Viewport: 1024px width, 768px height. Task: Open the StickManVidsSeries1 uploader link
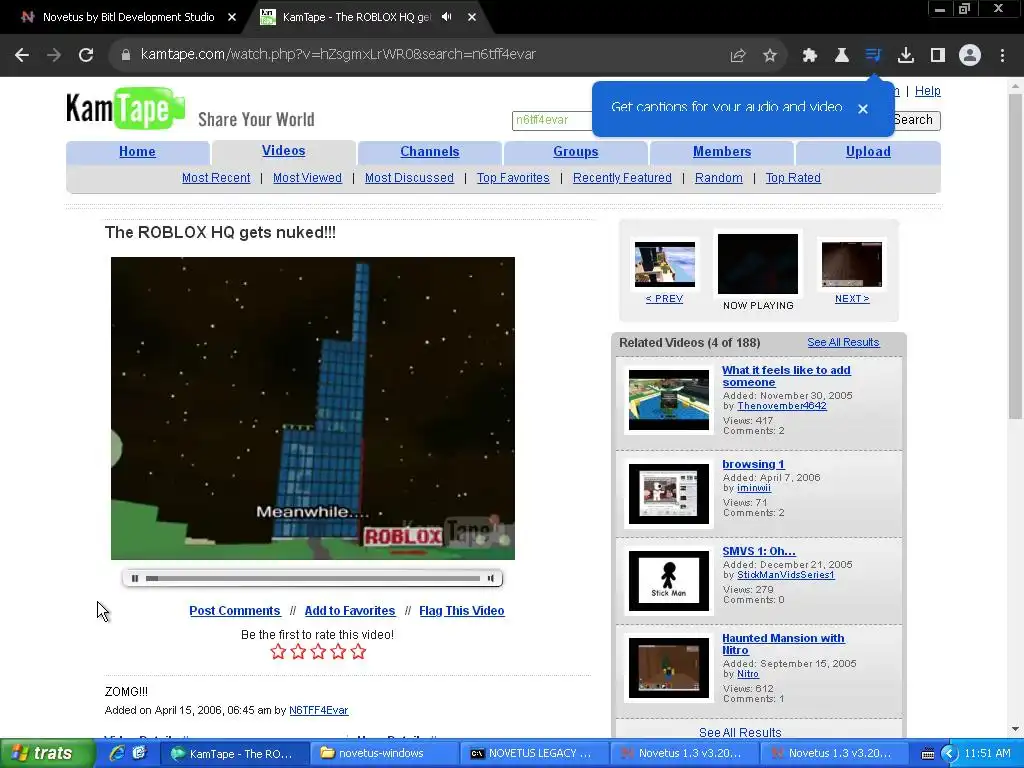[x=786, y=575]
